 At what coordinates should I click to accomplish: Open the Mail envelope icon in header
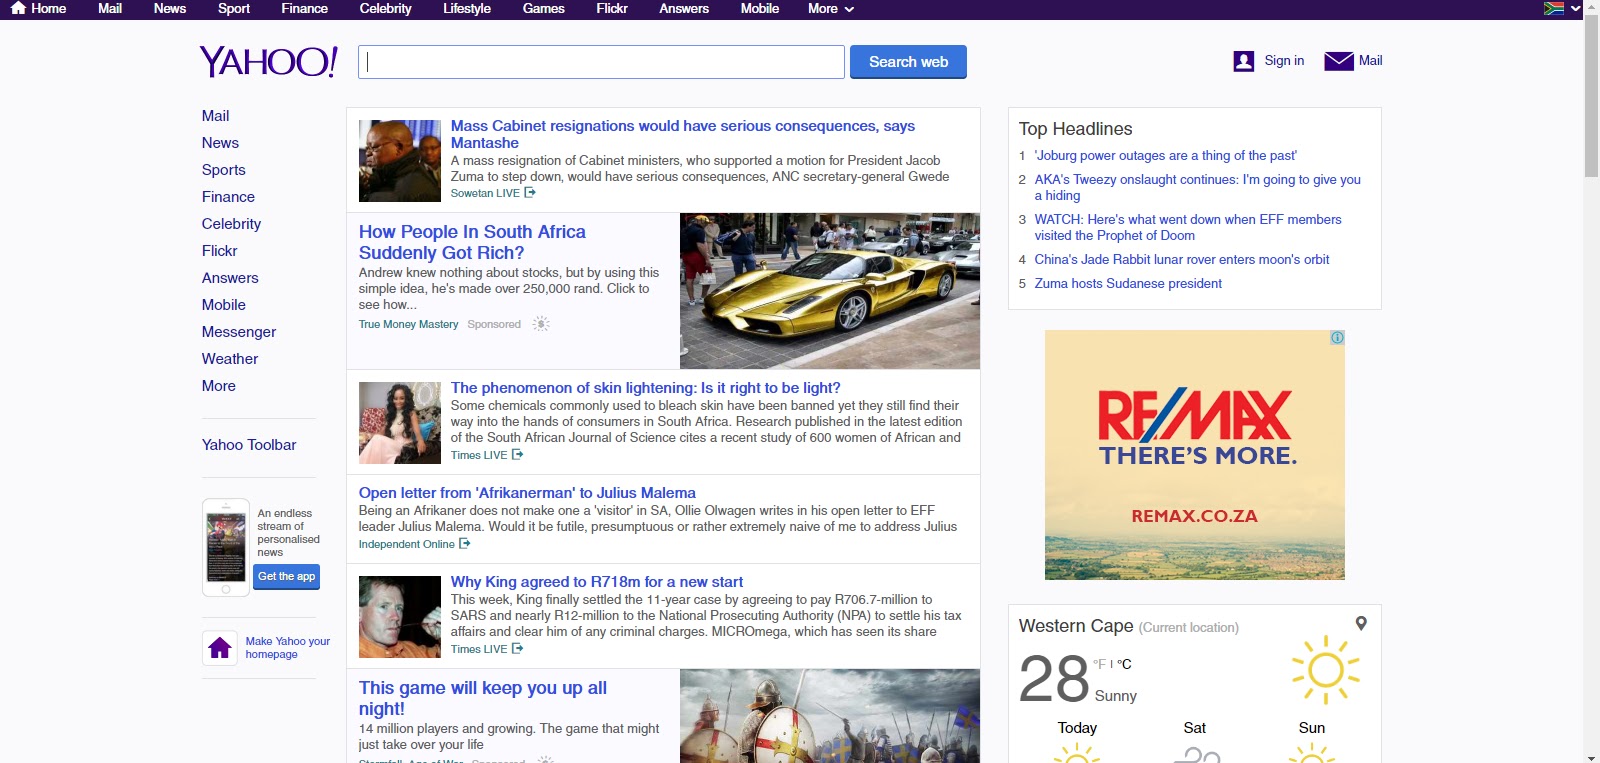coord(1339,61)
